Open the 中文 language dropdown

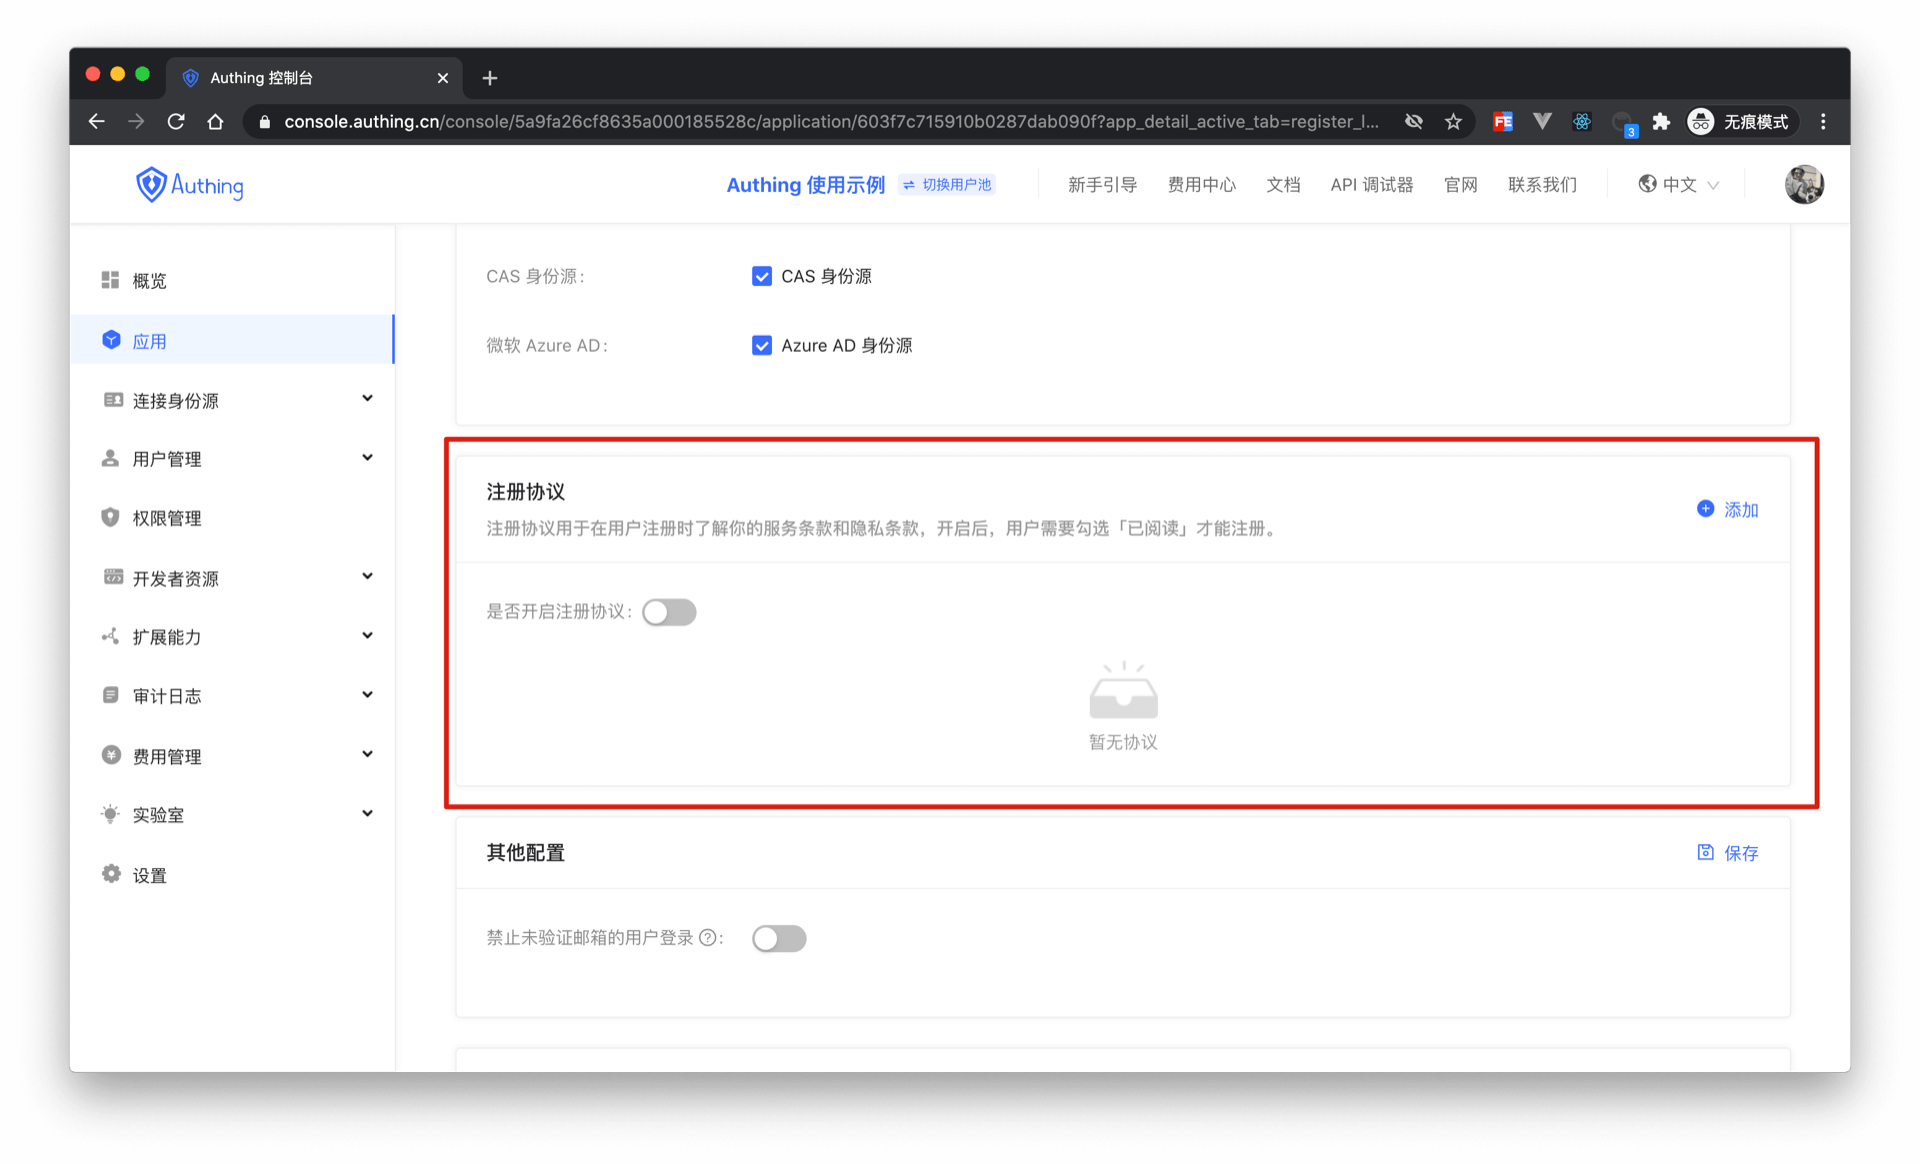[x=1679, y=184]
